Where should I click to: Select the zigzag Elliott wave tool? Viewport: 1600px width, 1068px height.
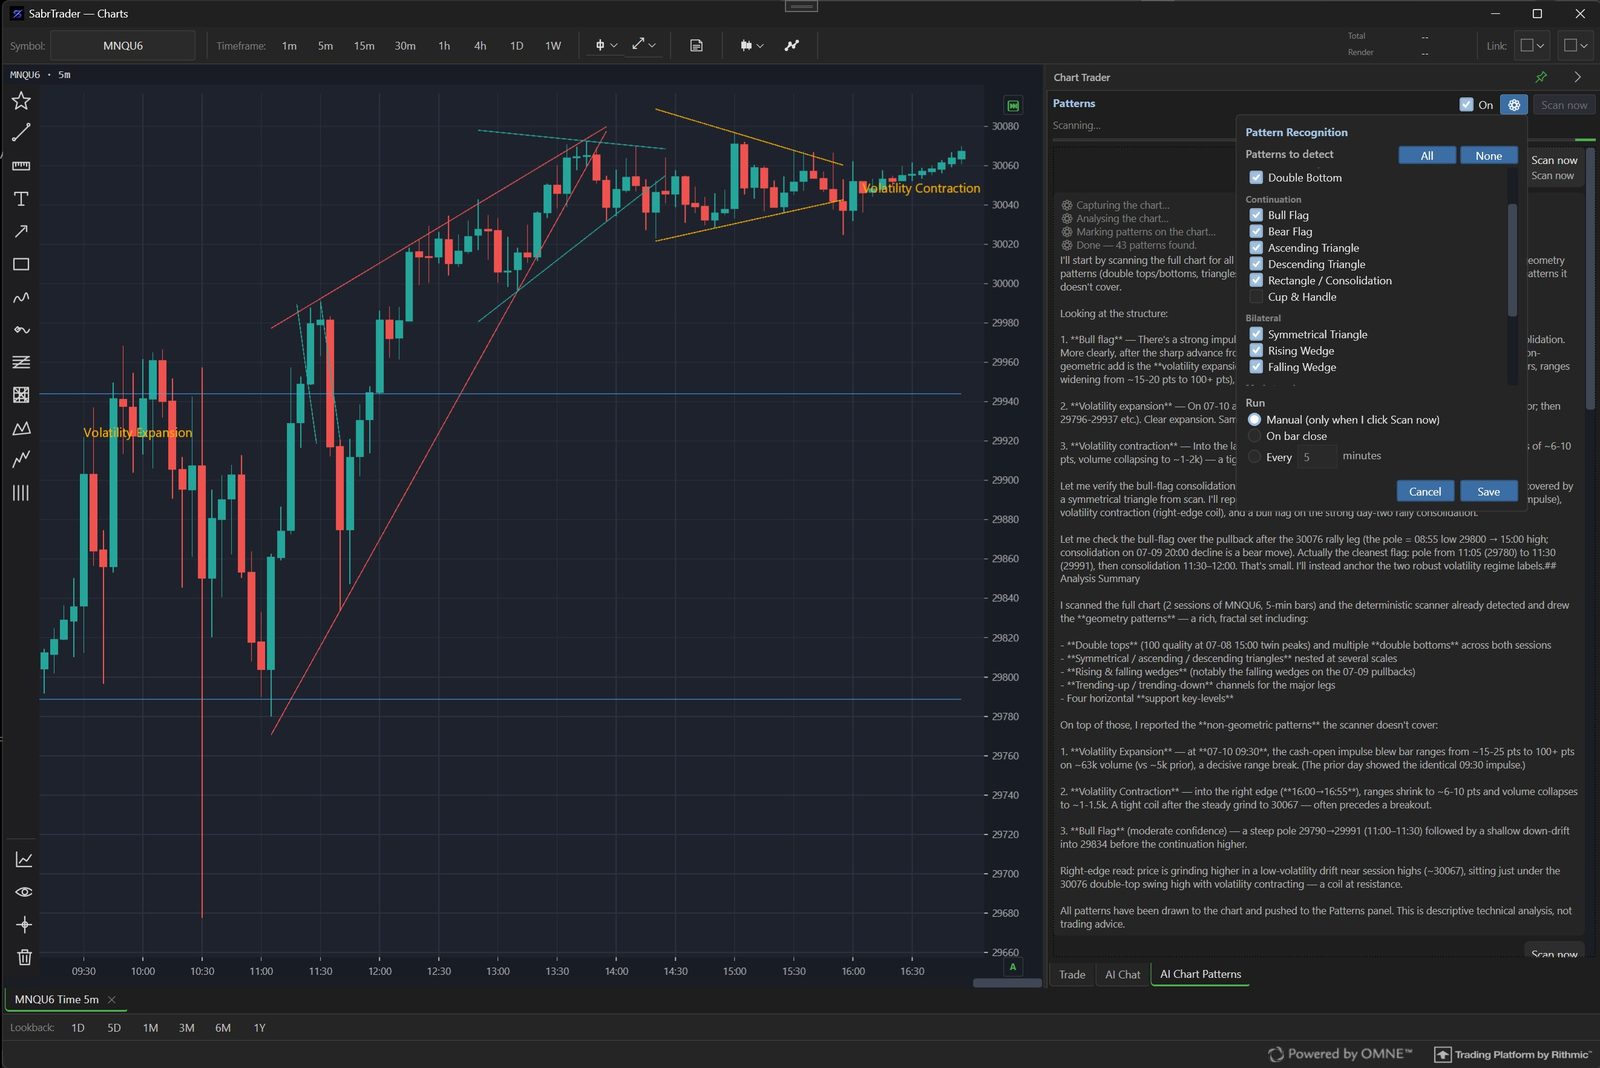click(x=21, y=459)
